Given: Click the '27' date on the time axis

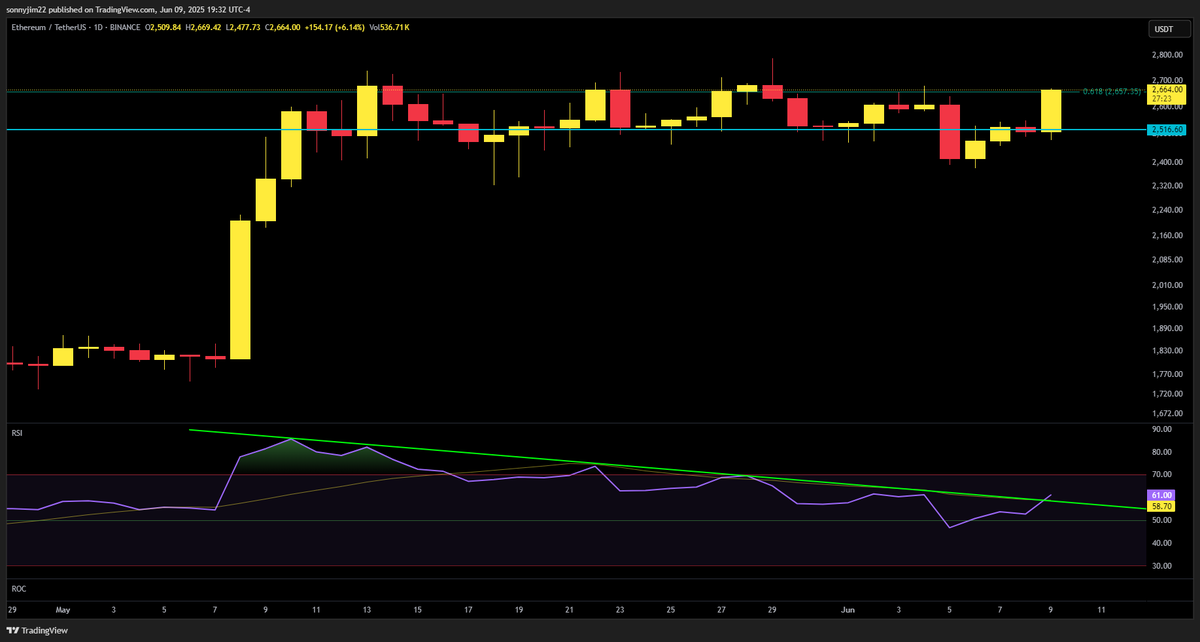Looking at the screenshot, I should pos(722,608).
